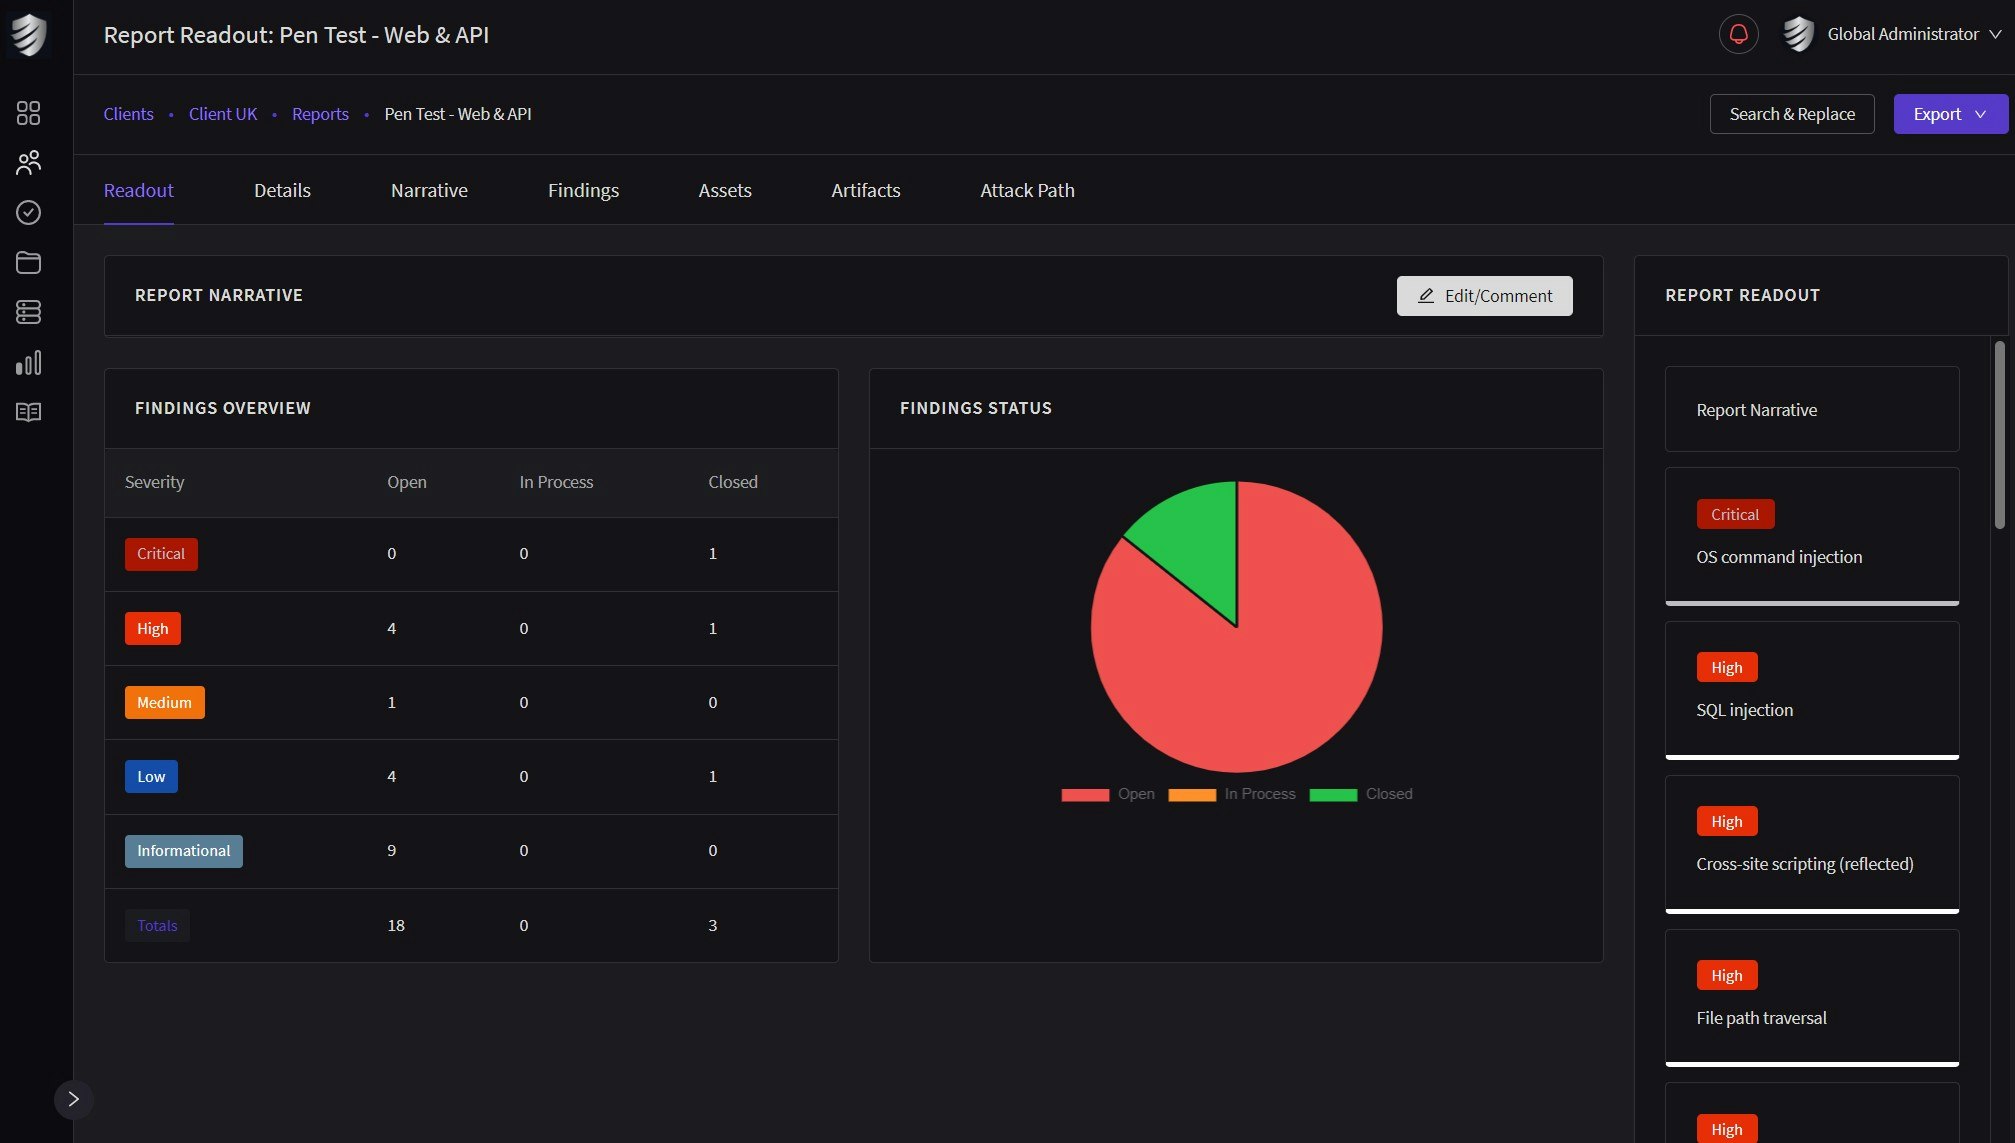The image size is (2015, 1143).
Task: Toggle the Closed series in chart legend
Action: point(1361,794)
